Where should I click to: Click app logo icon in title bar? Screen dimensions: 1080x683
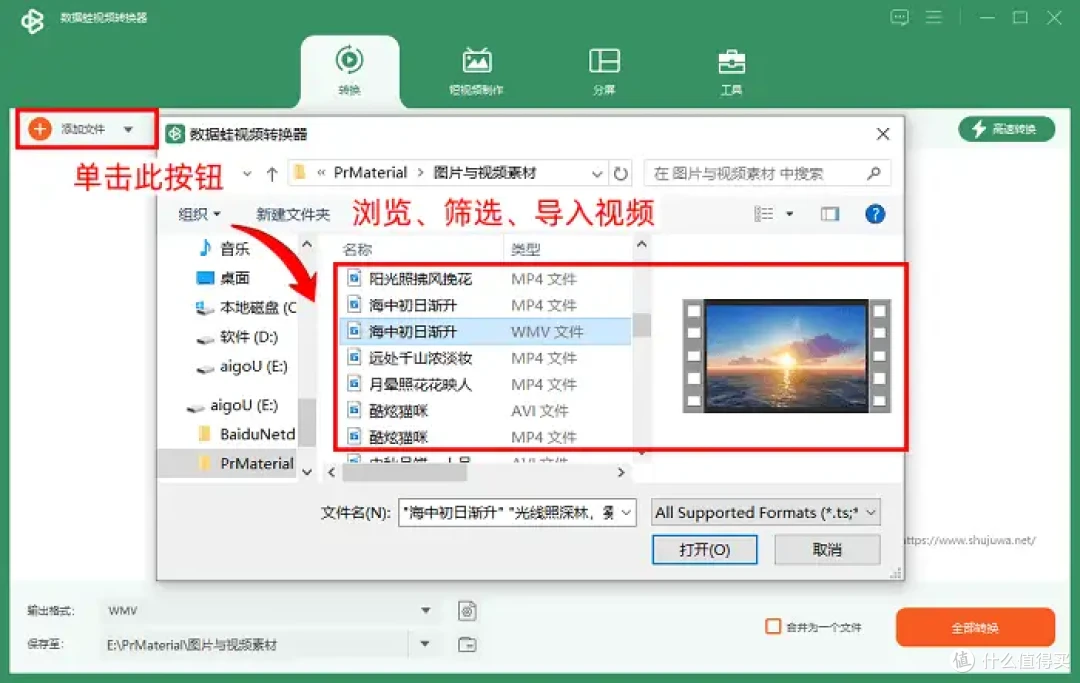click(32, 19)
